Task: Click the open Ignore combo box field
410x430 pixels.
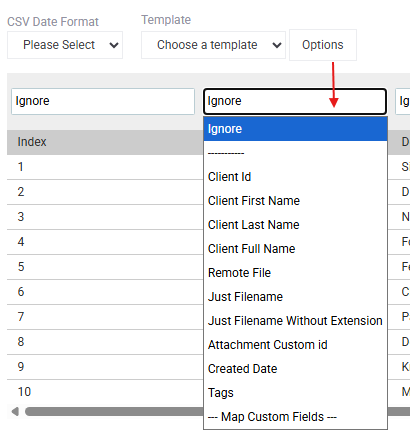Action: (295, 101)
